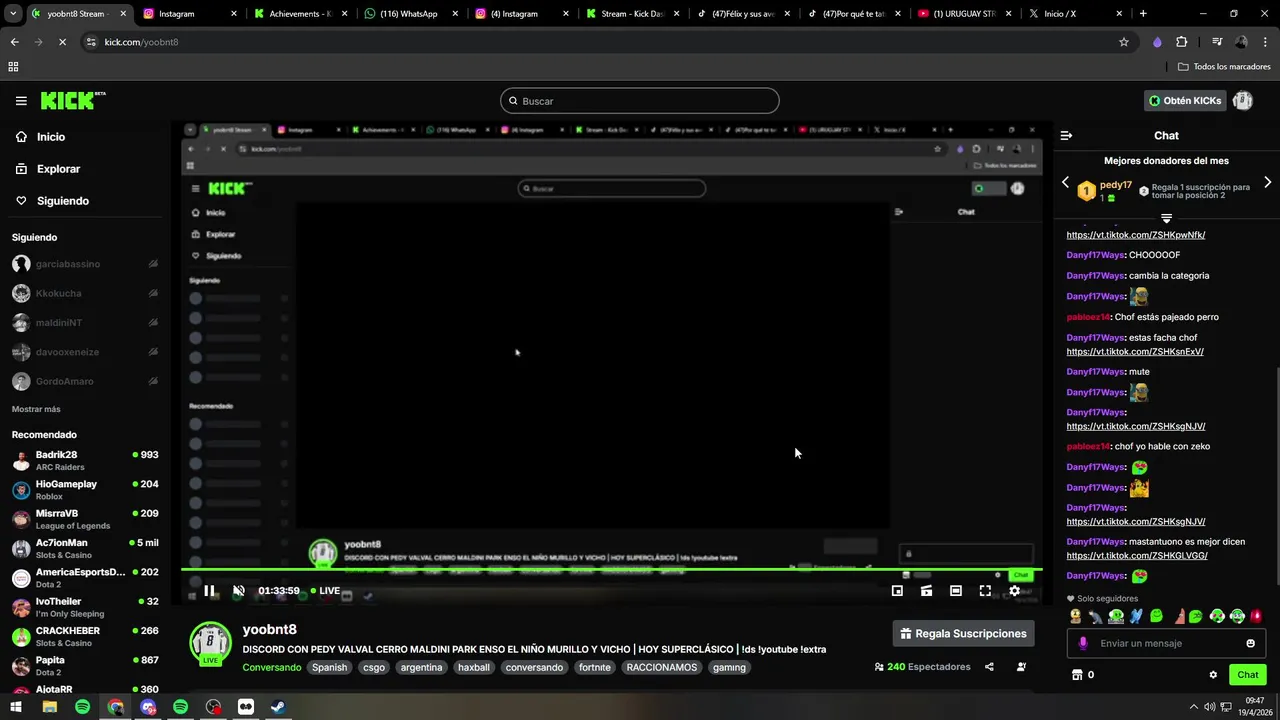Click the Obtén KICKs button
This screenshot has height=720, width=1280.
tap(1186, 101)
